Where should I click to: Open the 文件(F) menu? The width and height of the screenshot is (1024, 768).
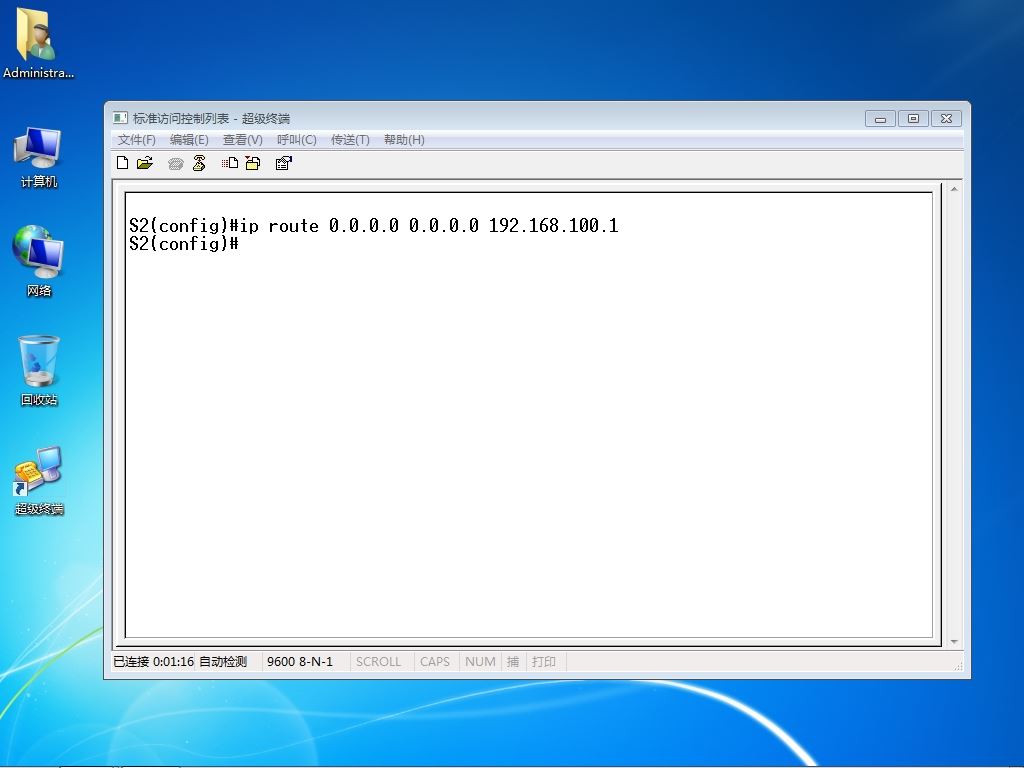136,140
